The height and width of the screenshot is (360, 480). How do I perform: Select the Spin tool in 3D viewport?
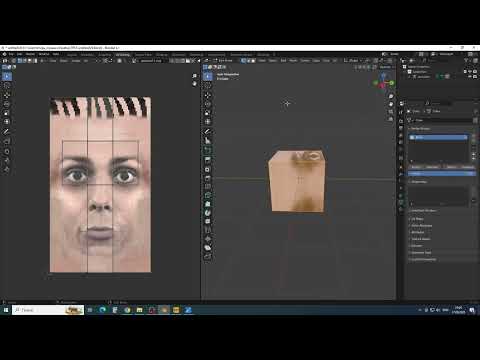[x=207, y=213]
